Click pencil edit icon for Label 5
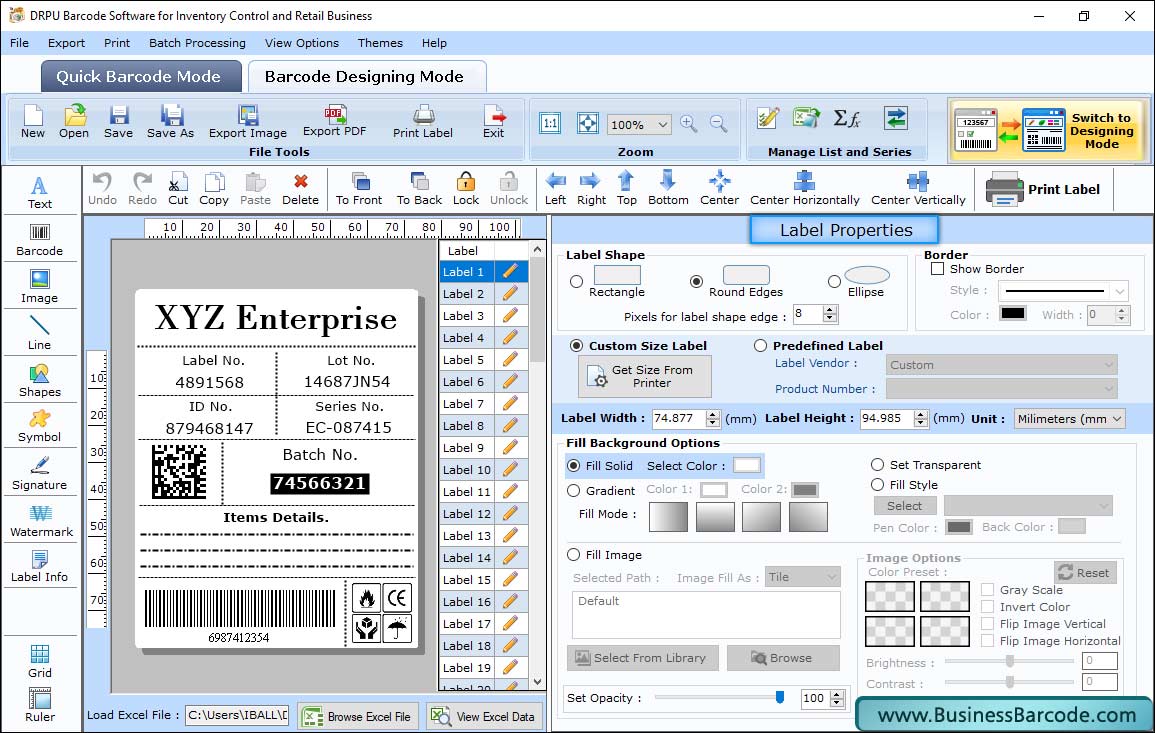 (x=510, y=360)
